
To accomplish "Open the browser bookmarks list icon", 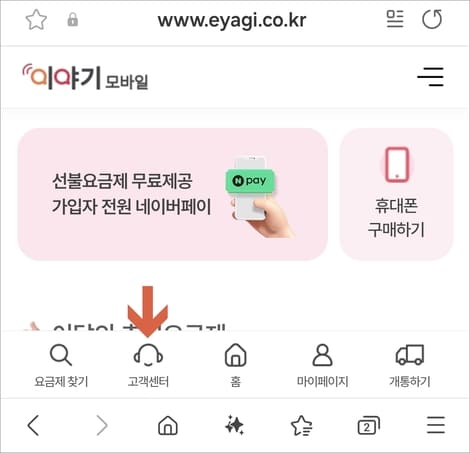I will tap(302, 426).
